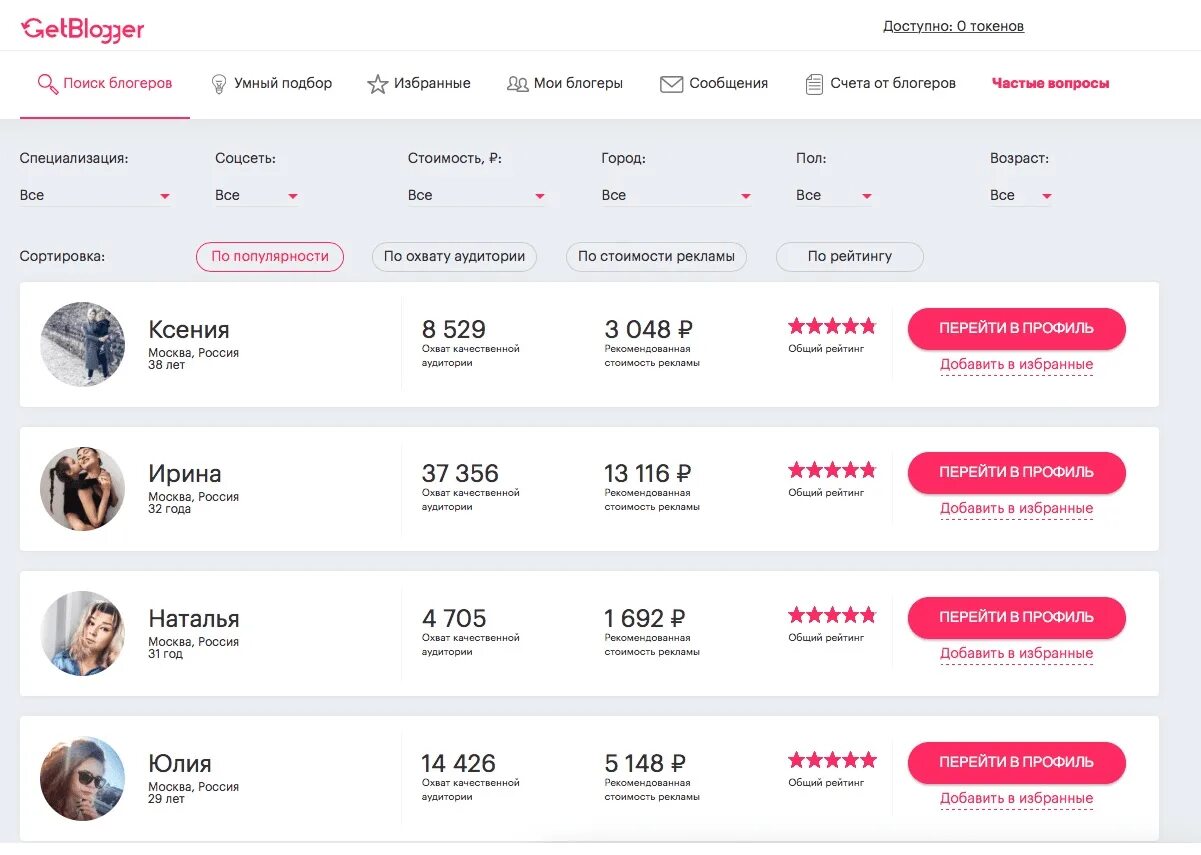Open the Частые вопросы tab
This screenshot has width=1201, height=855.
point(1050,84)
